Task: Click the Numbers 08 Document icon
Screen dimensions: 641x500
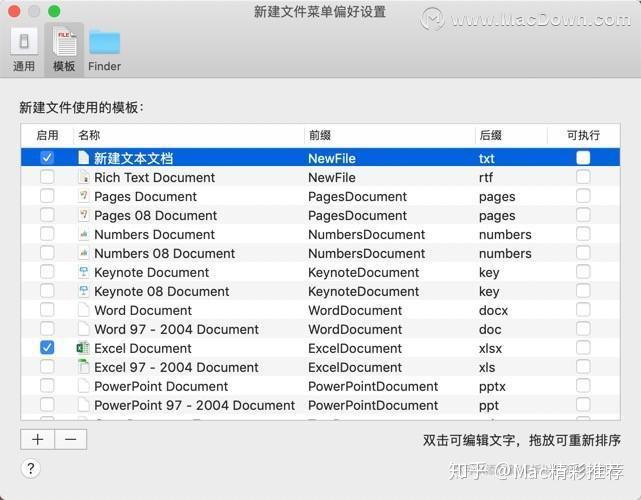Action: coord(83,253)
